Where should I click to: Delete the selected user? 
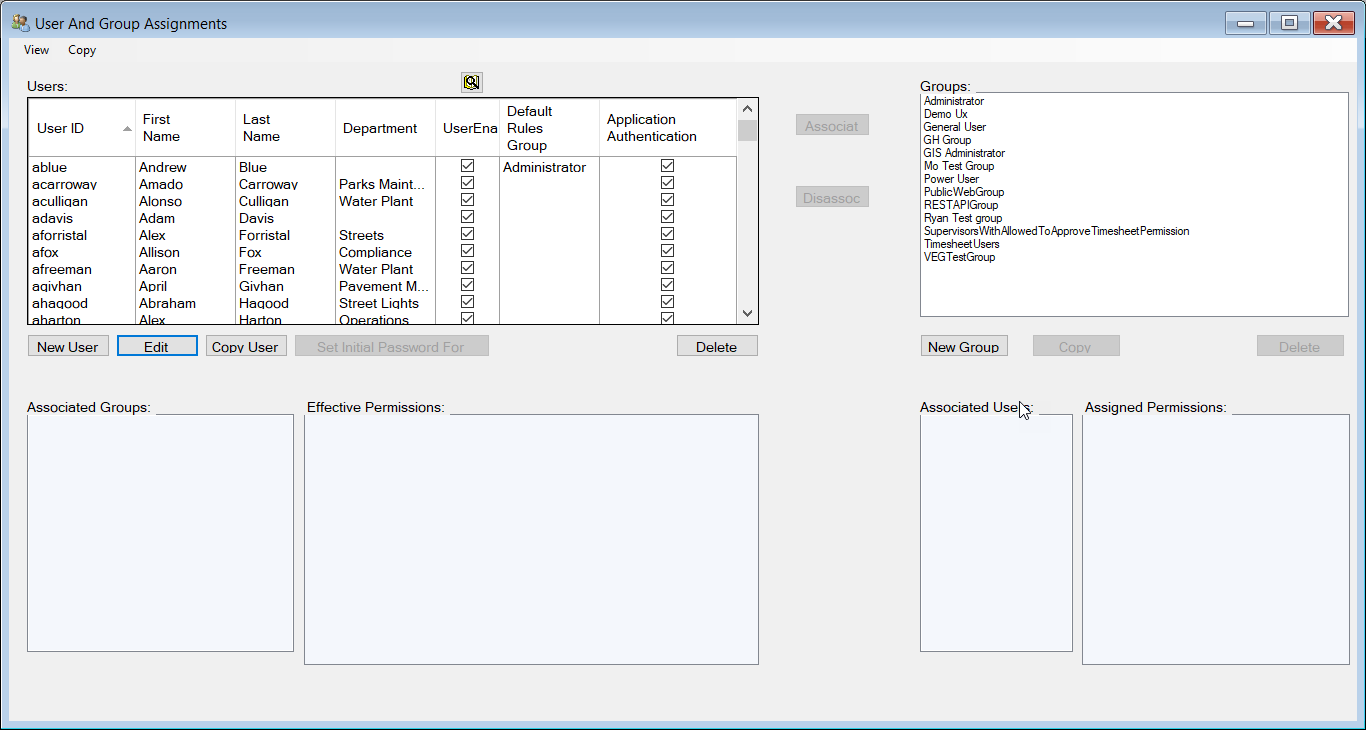717,345
